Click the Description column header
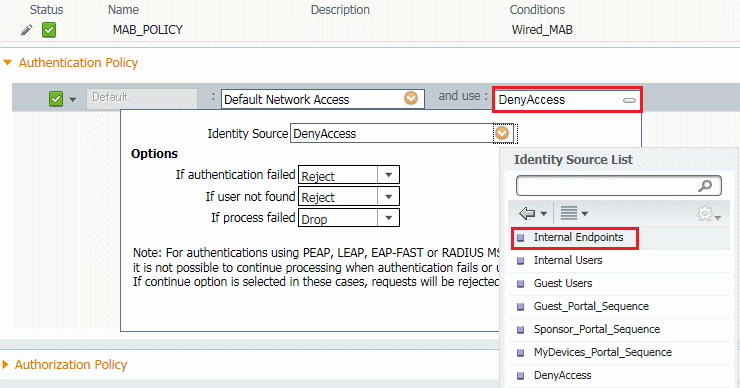 pos(340,9)
